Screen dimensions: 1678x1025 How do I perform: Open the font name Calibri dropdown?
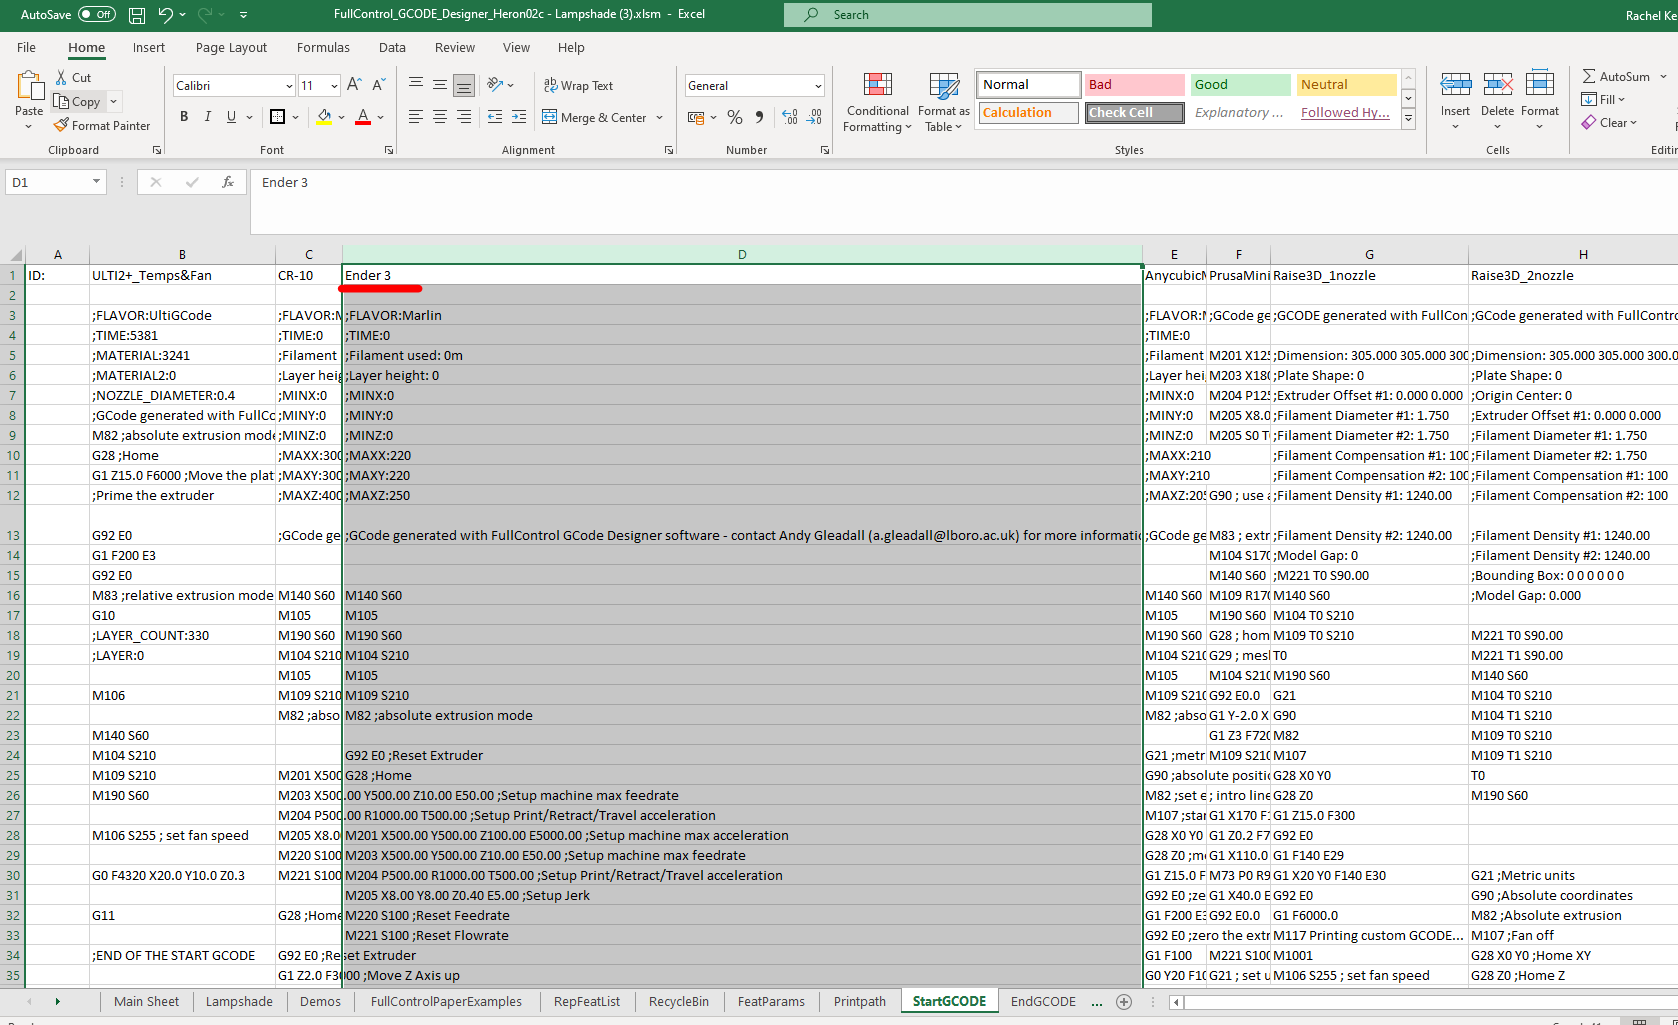pos(289,86)
